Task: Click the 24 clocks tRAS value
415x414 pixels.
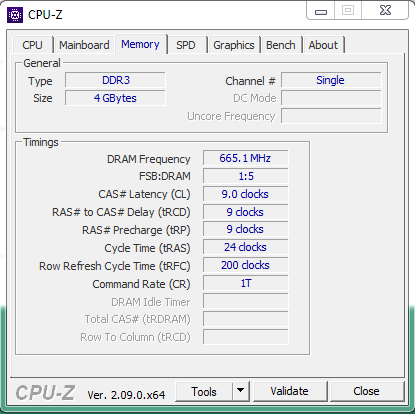Action: [245, 247]
